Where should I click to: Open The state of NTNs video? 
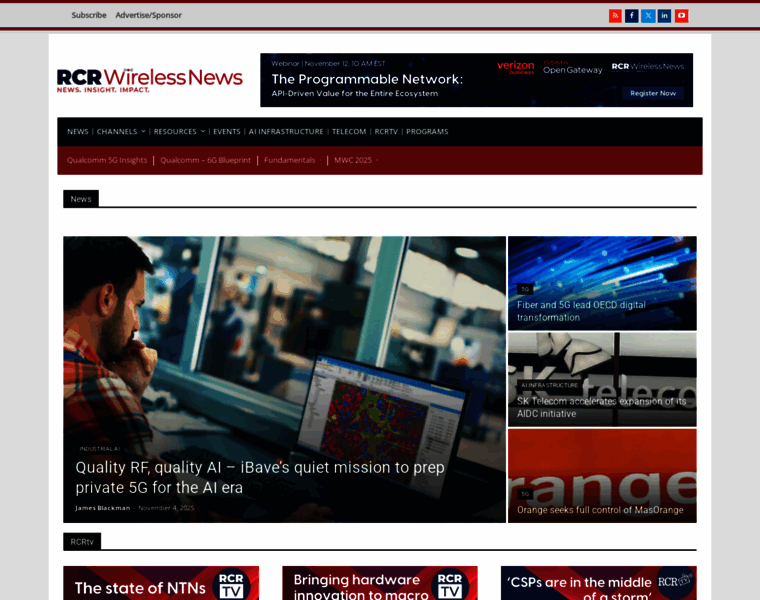(161, 583)
